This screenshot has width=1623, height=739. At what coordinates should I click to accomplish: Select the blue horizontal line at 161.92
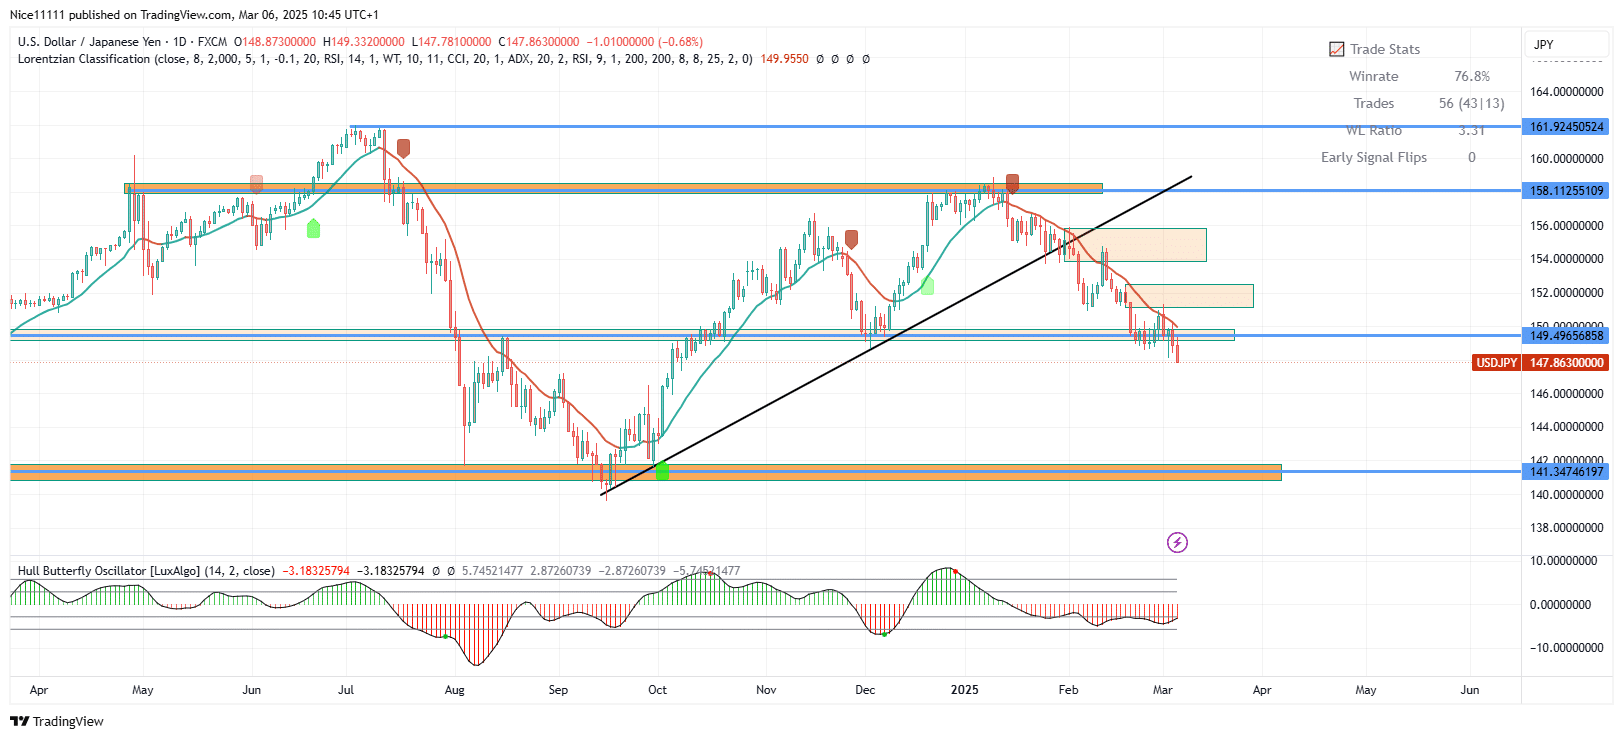click(935, 127)
